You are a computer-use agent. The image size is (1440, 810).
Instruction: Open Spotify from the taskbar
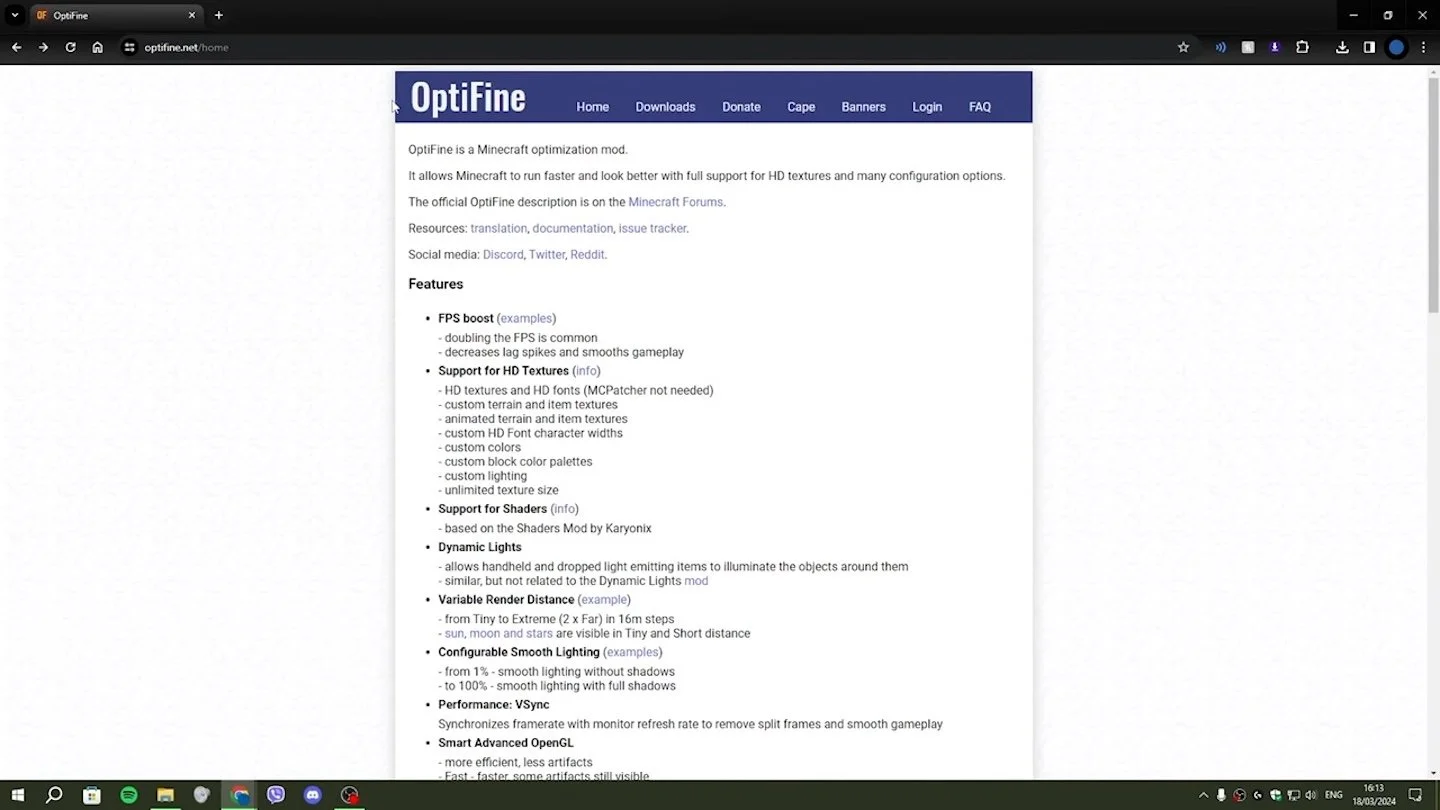[x=129, y=795]
